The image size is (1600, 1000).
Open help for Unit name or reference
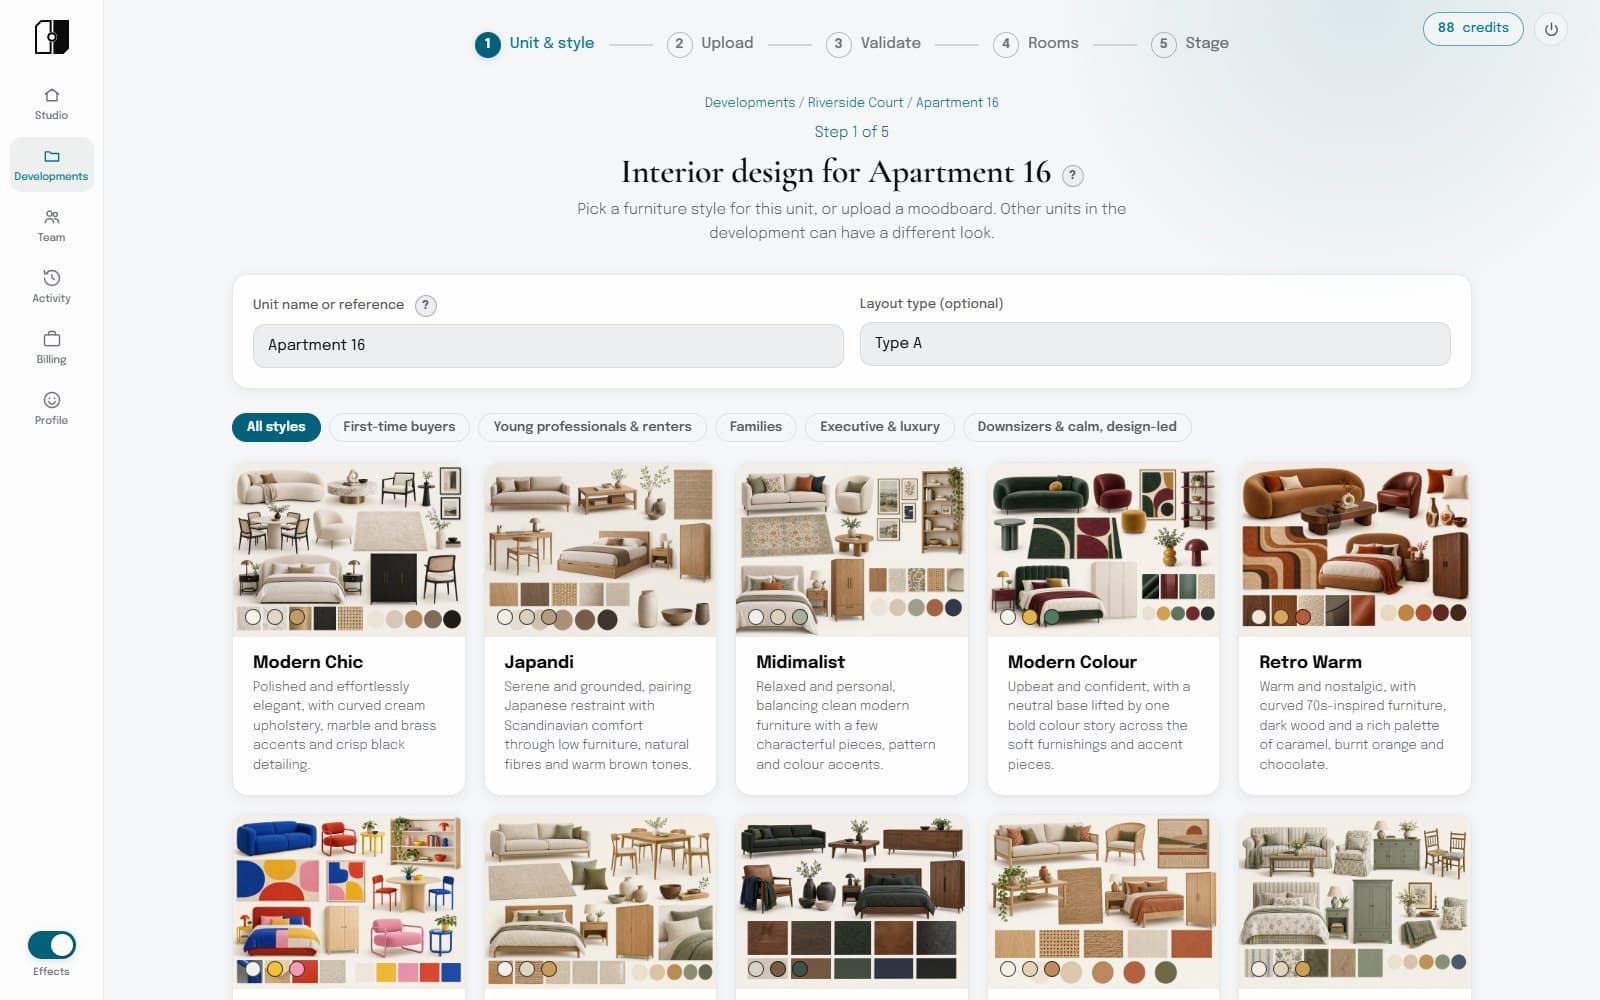(x=426, y=305)
